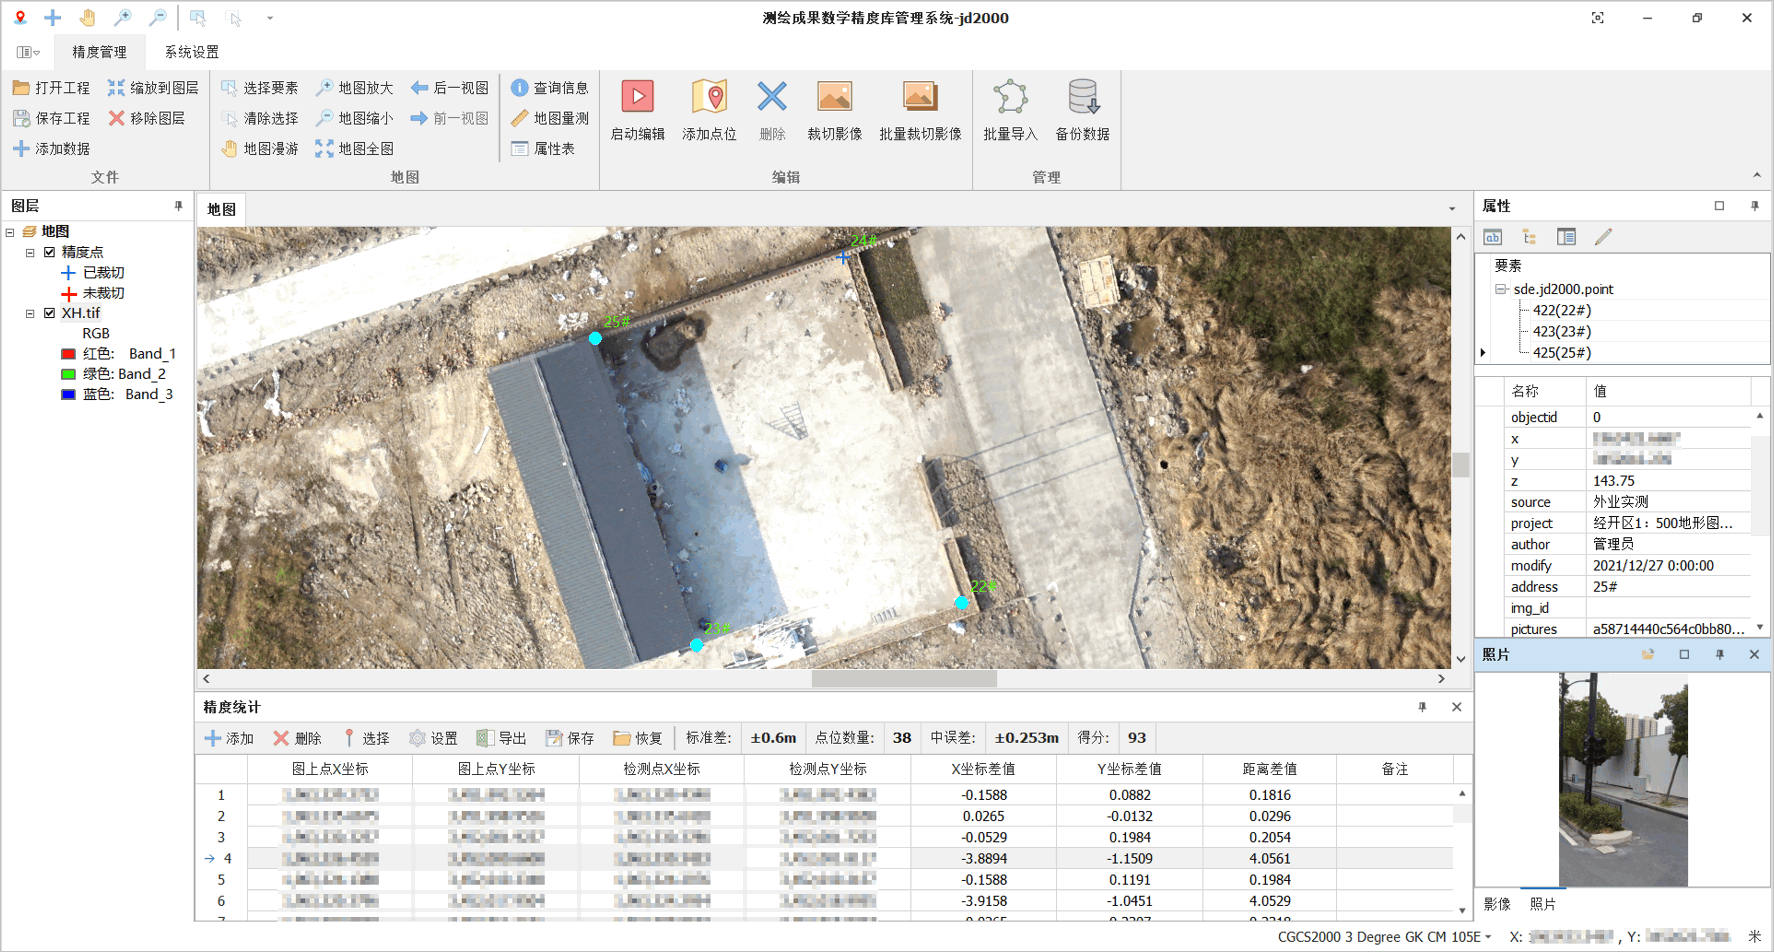Click the 蓝色 Band_3 blue swatch
This screenshot has width=1774, height=952.
(68, 395)
